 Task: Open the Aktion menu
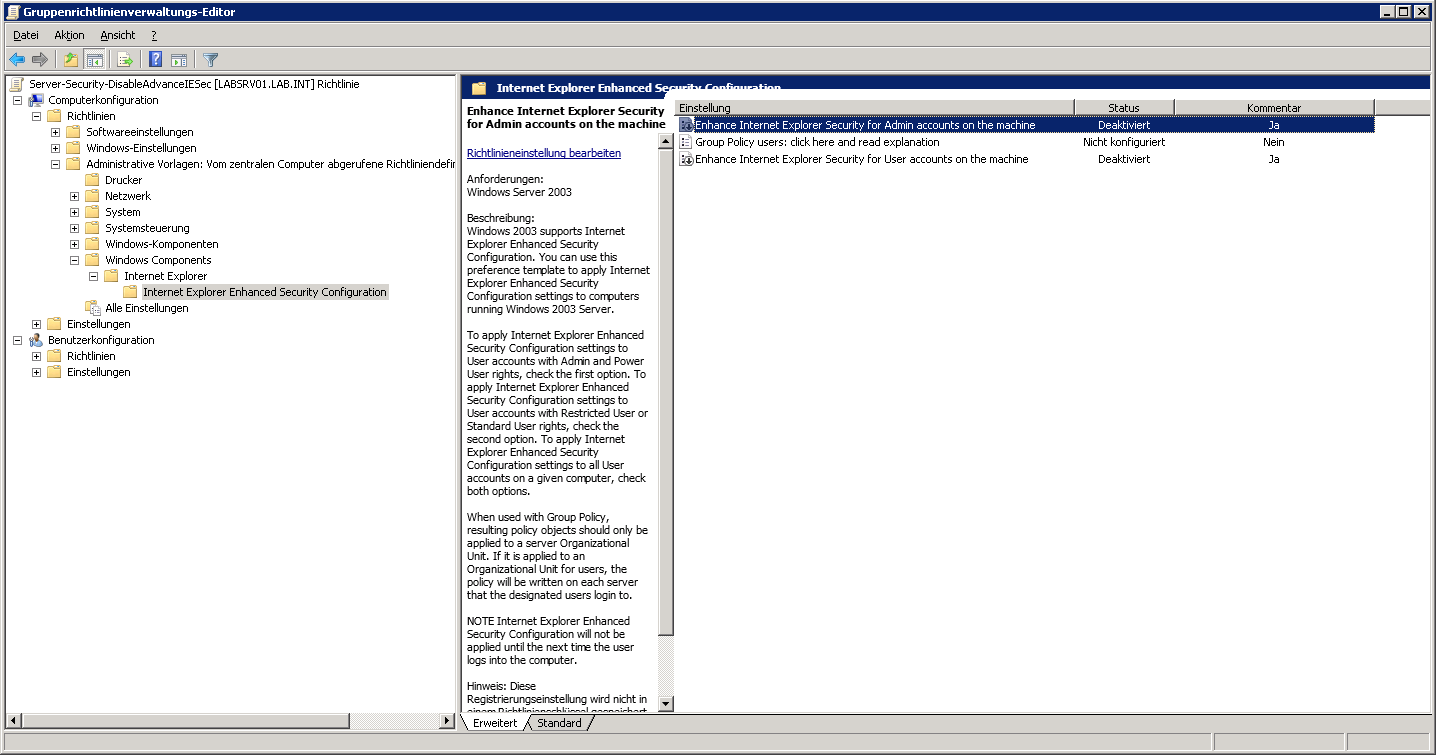coord(69,35)
